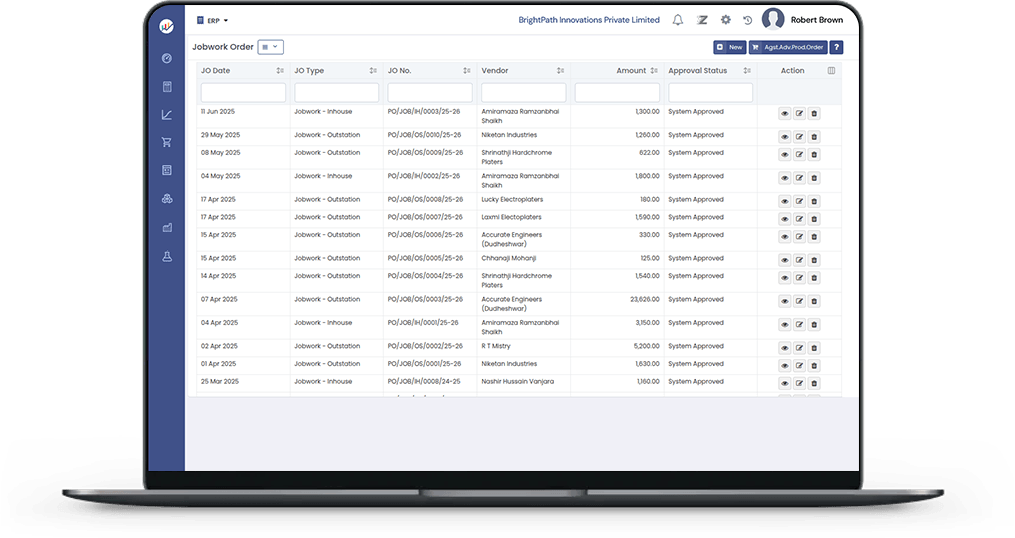This screenshot has width=1015, height=538.
Task: Select the 23,626.00 amount cell
Action: [x=617, y=304]
